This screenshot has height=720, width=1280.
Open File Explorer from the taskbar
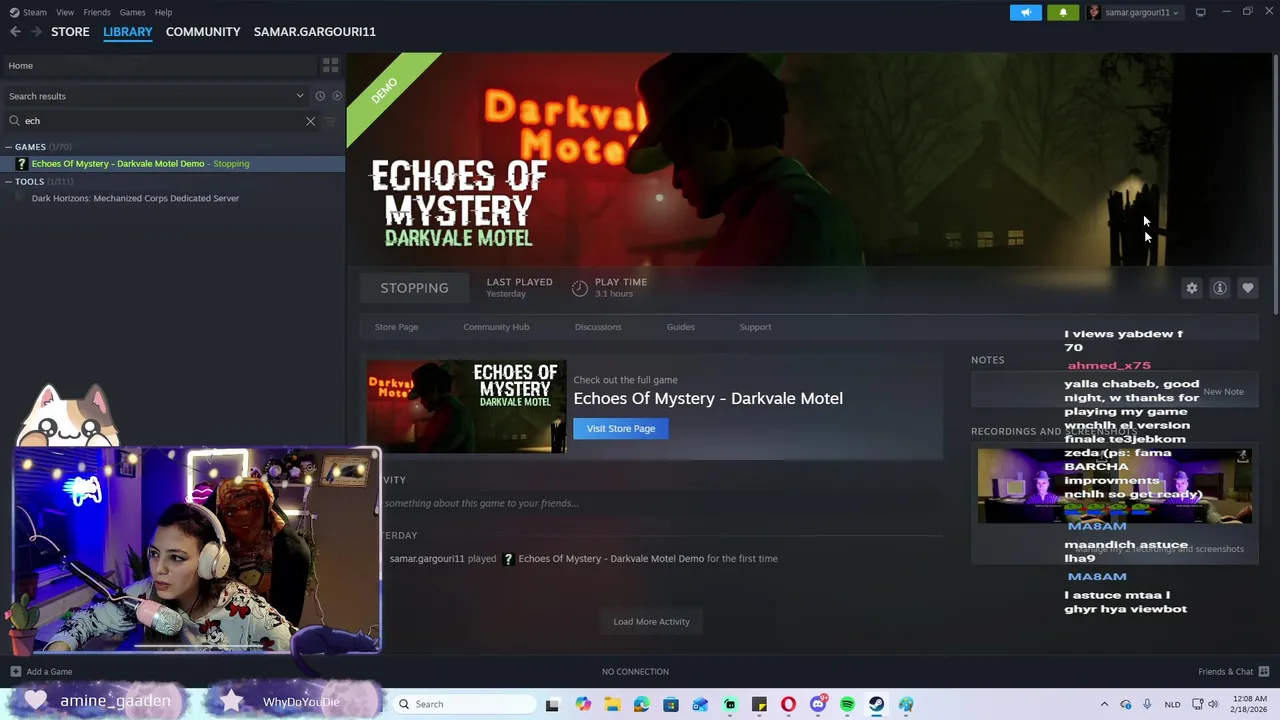tap(612, 704)
